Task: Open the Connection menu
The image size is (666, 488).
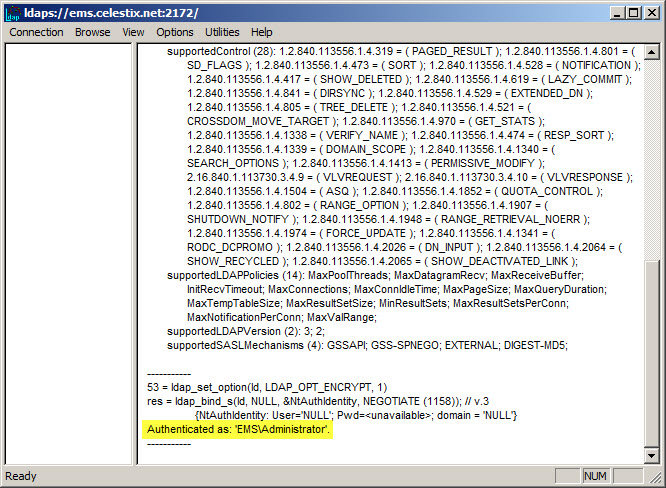Action: [x=36, y=32]
